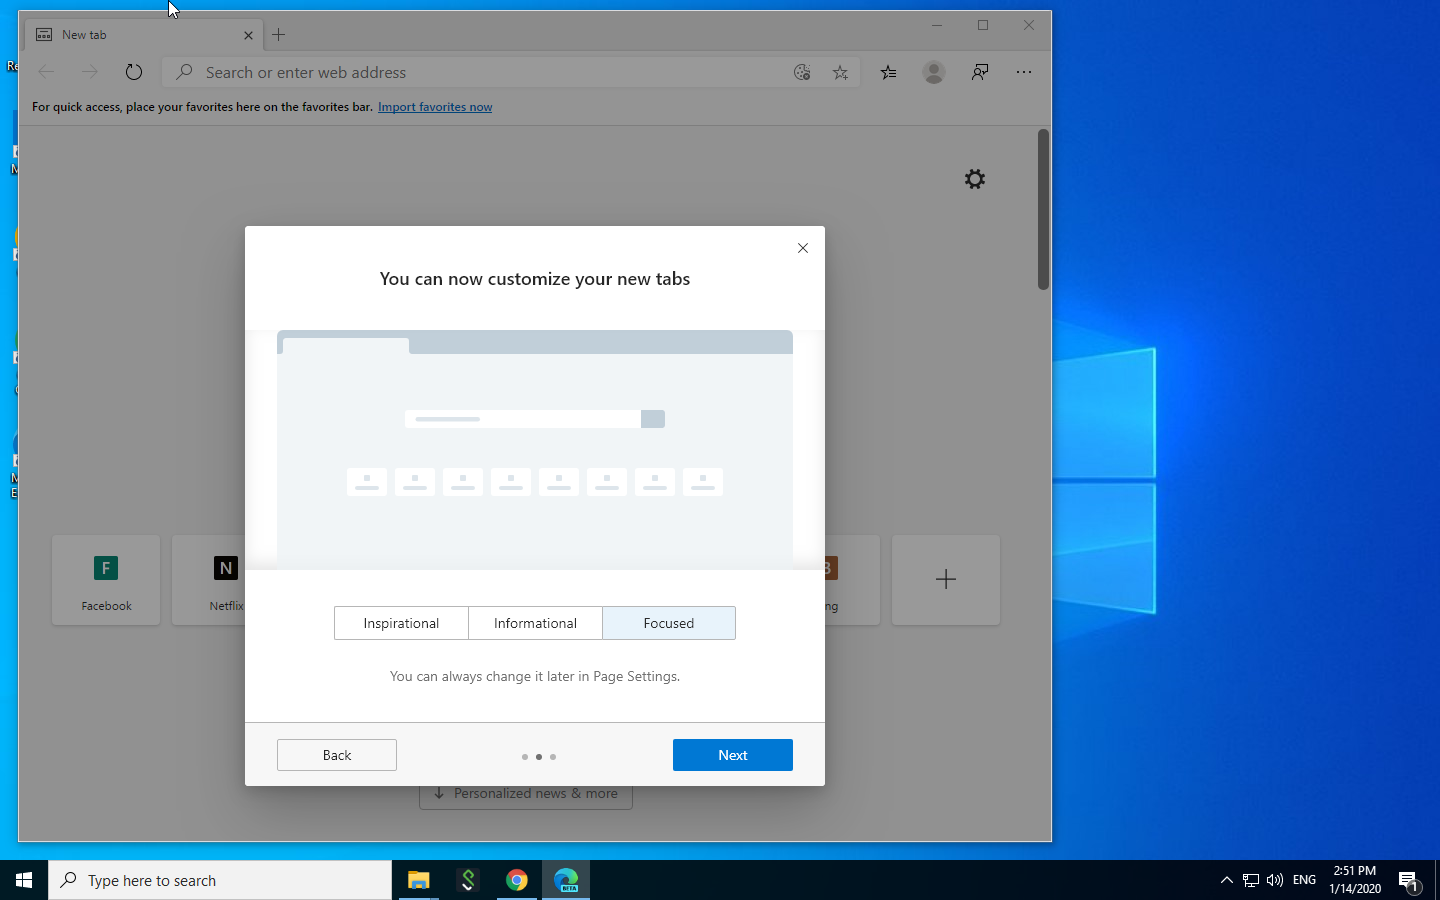Open the Favorites list icon

pyautogui.click(x=887, y=71)
